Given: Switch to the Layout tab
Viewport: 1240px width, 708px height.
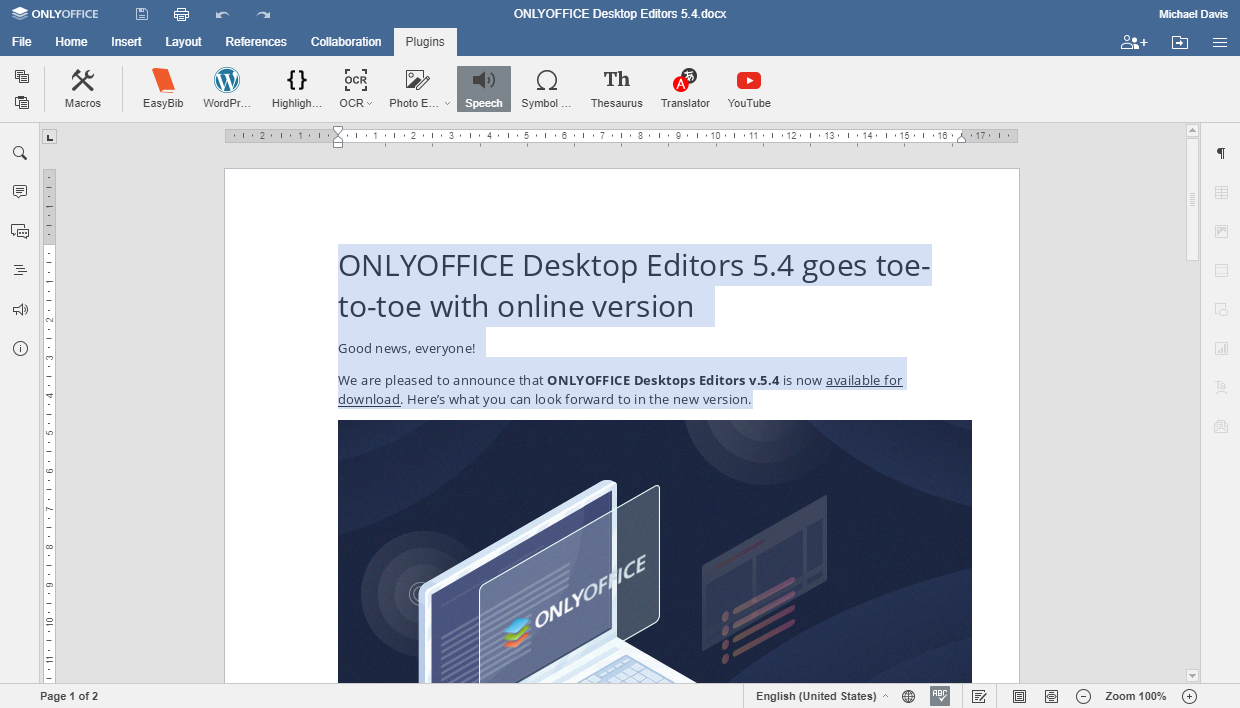Looking at the screenshot, I should click(184, 42).
